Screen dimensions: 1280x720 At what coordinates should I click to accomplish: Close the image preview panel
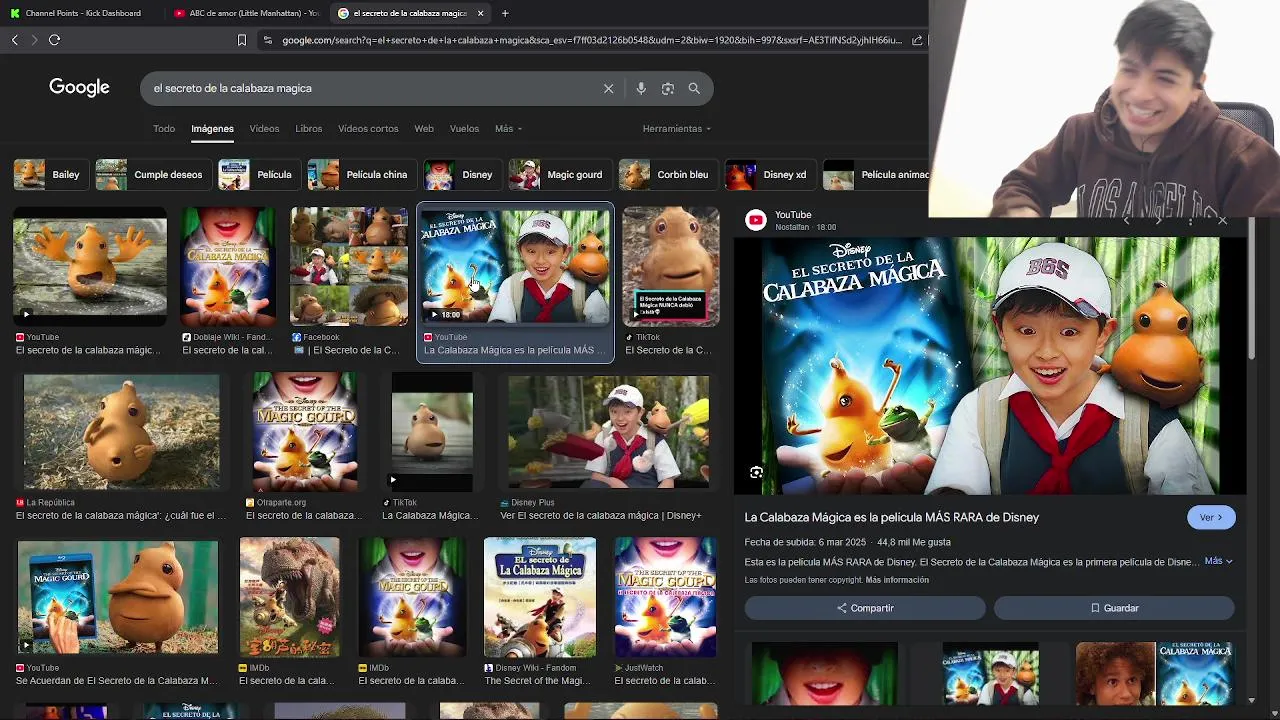[x=1222, y=220]
